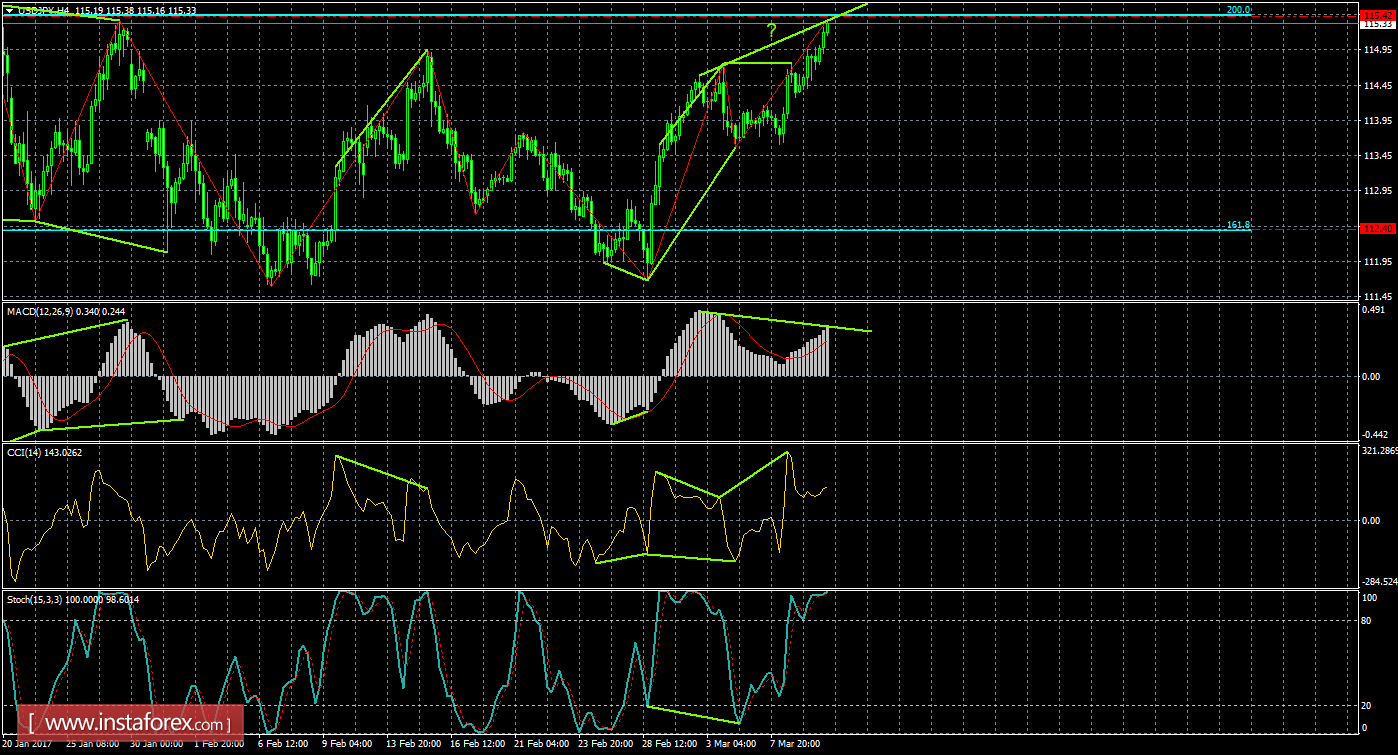The width and height of the screenshot is (1398, 755).
Task: Click the 13 Feb 20:00 time label
Action: [x=413, y=745]
